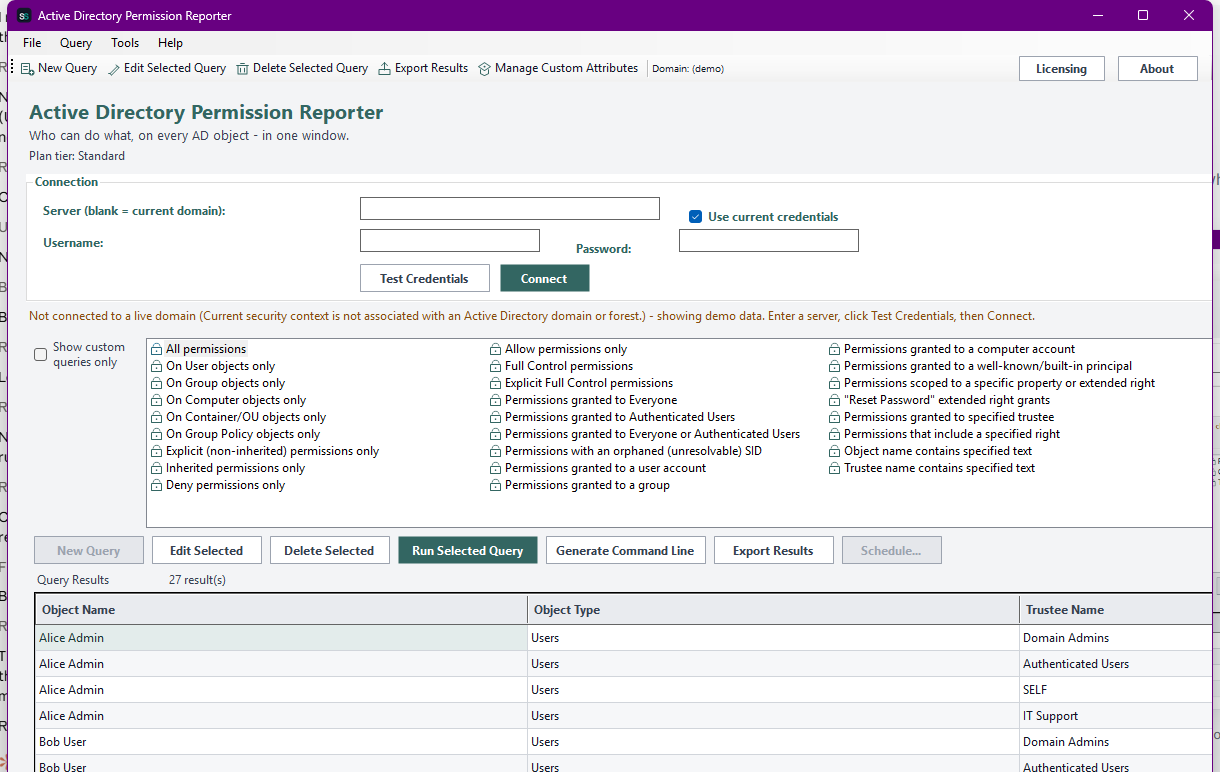Click the Export Results button below query list
Image resolution: width=1220 pixels, height=772 pixels.
[773, 551]
